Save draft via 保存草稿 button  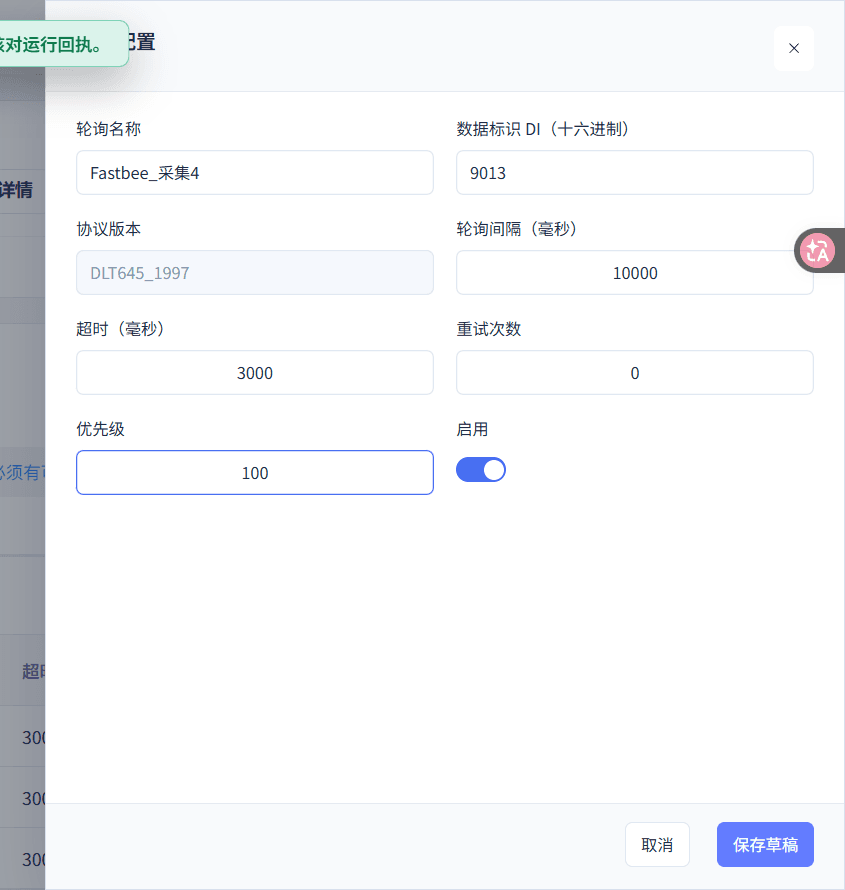point(765,845)
